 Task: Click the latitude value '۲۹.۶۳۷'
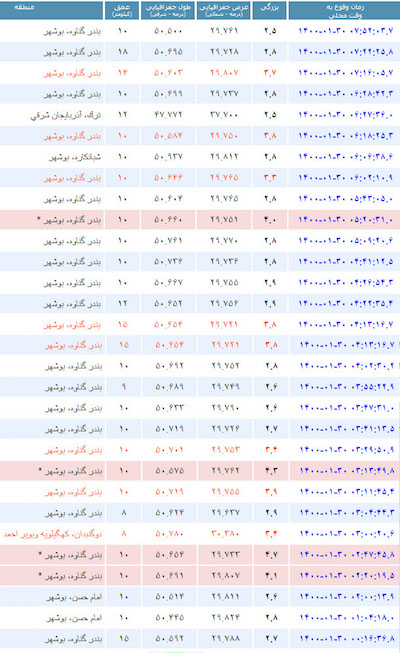click(x=225, y=513)
